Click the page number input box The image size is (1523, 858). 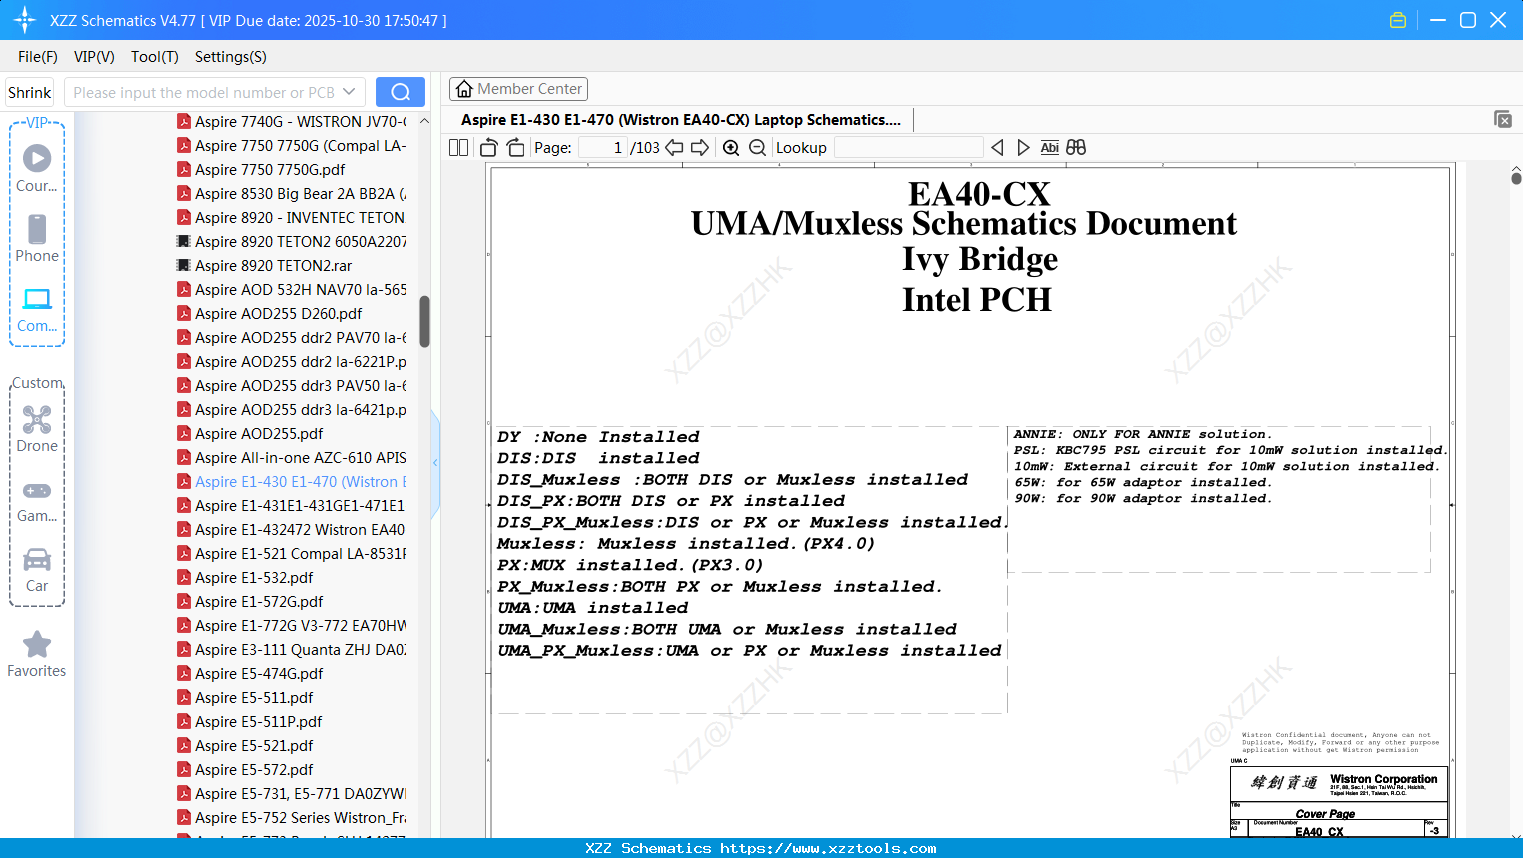[602, 148]
